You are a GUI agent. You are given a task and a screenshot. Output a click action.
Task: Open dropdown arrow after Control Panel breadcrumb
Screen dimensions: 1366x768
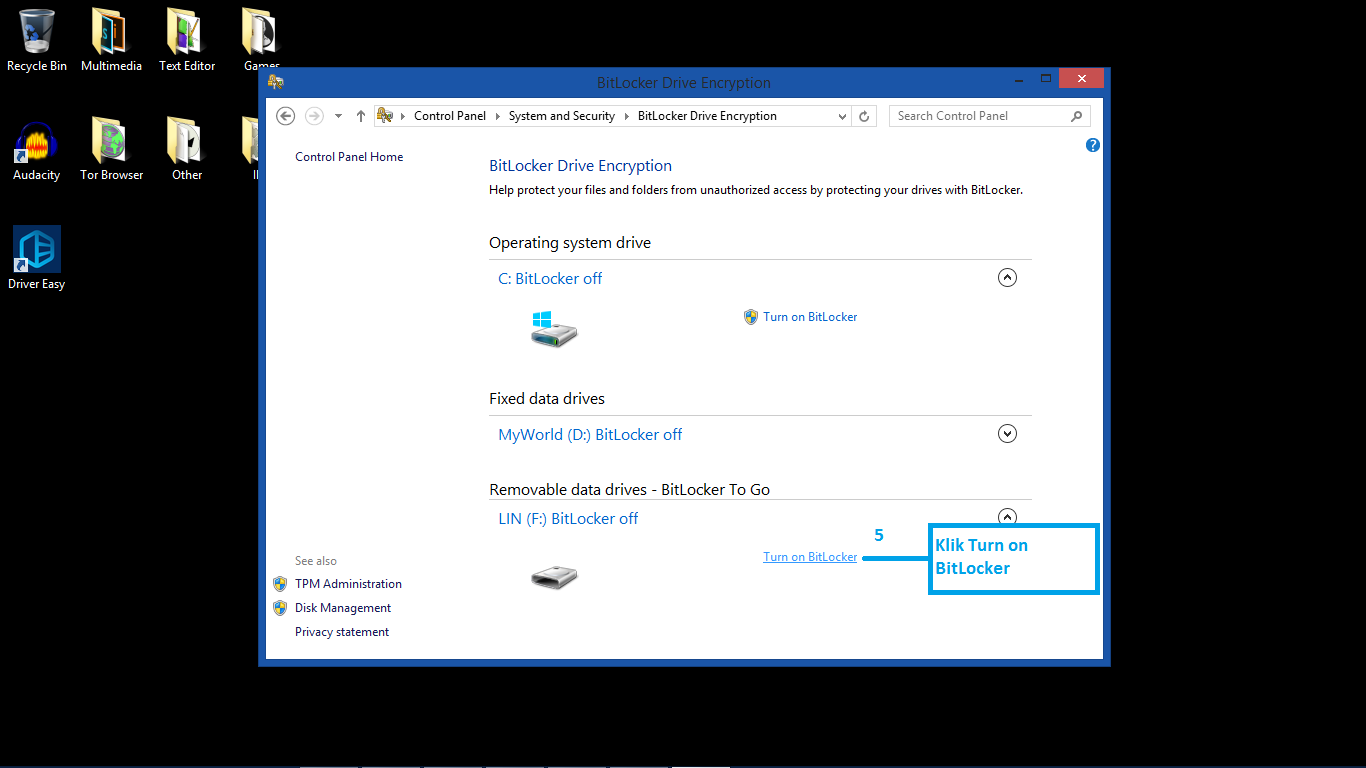(497, 116)
